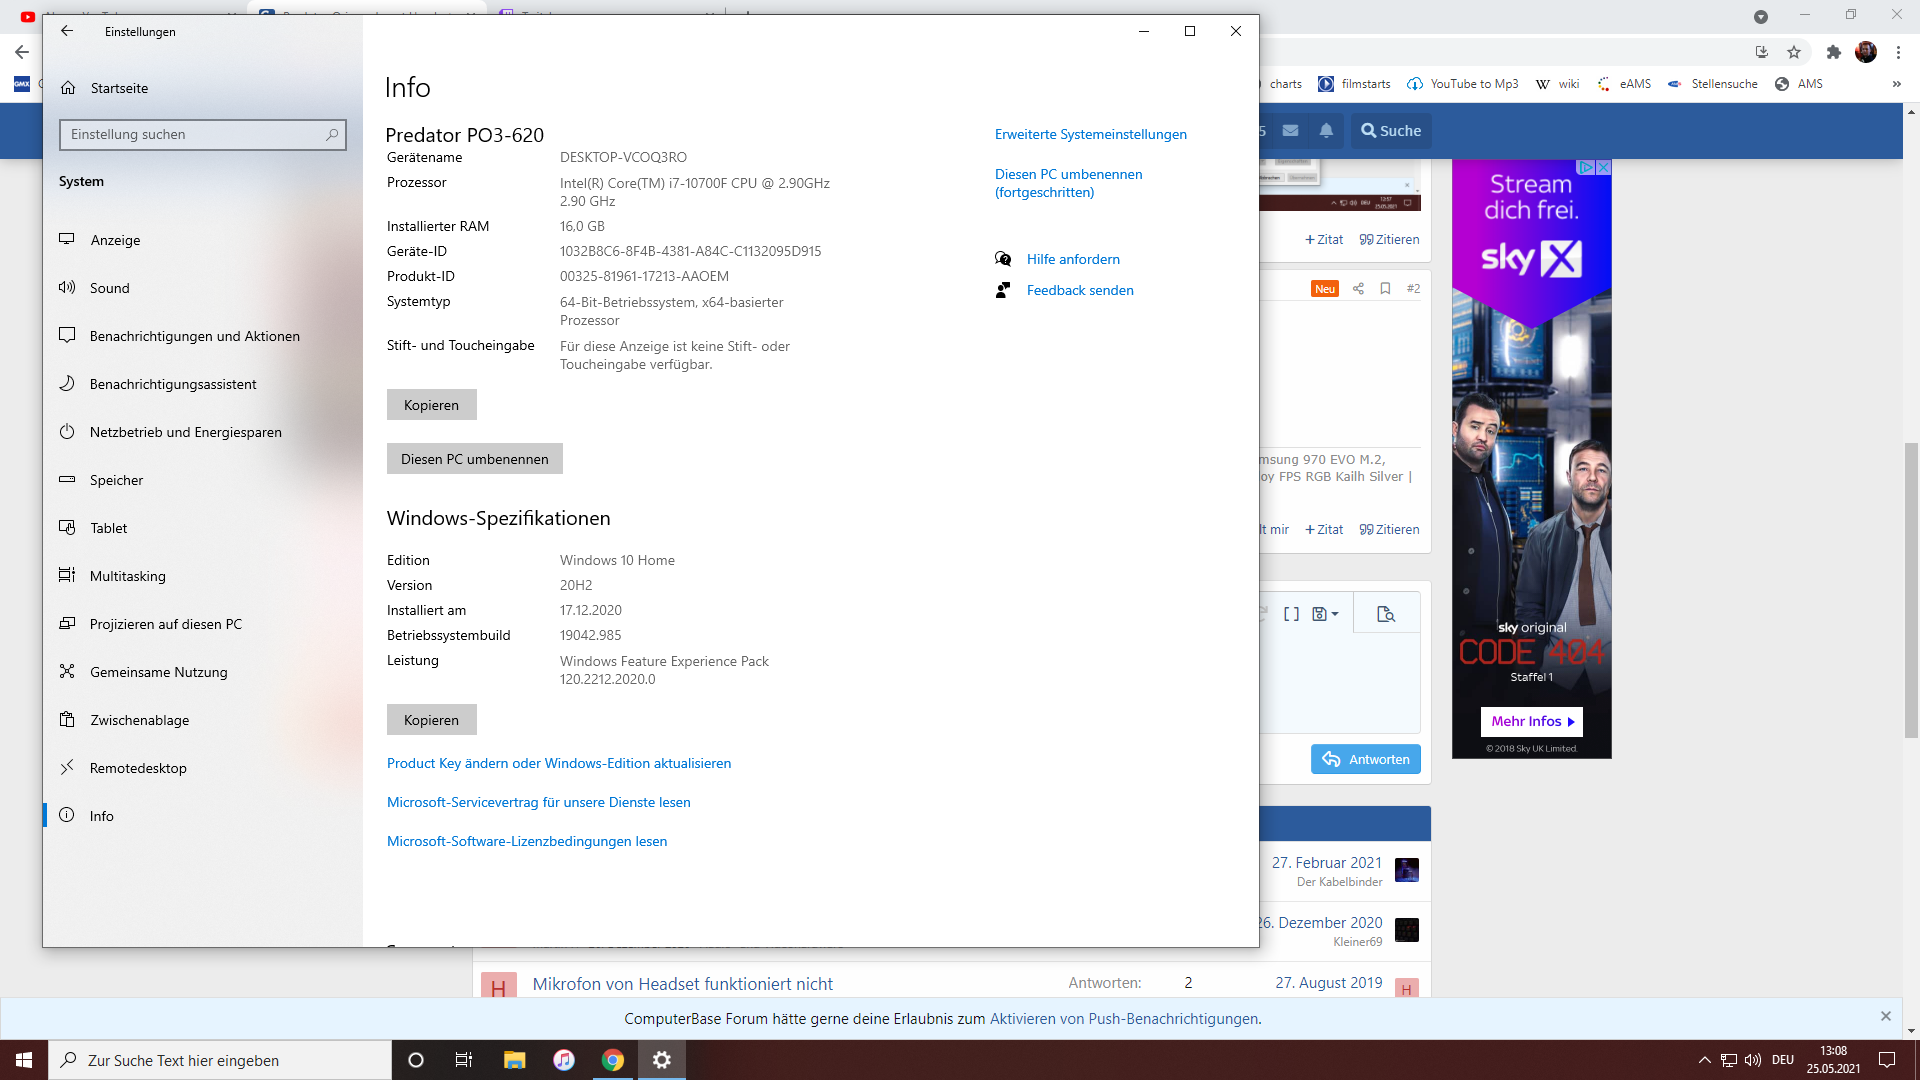Select Remotedesktop in the settings sidebar
Viewport: 1920px width, 1080px height.
138,768
